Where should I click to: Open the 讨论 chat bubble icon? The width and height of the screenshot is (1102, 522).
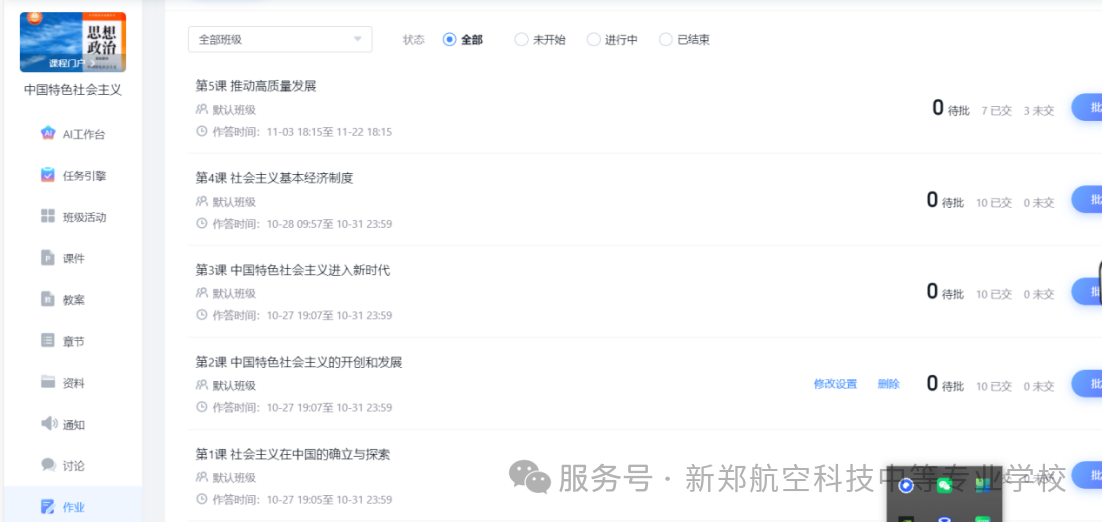pyautogui.click(x=48, y=464)
